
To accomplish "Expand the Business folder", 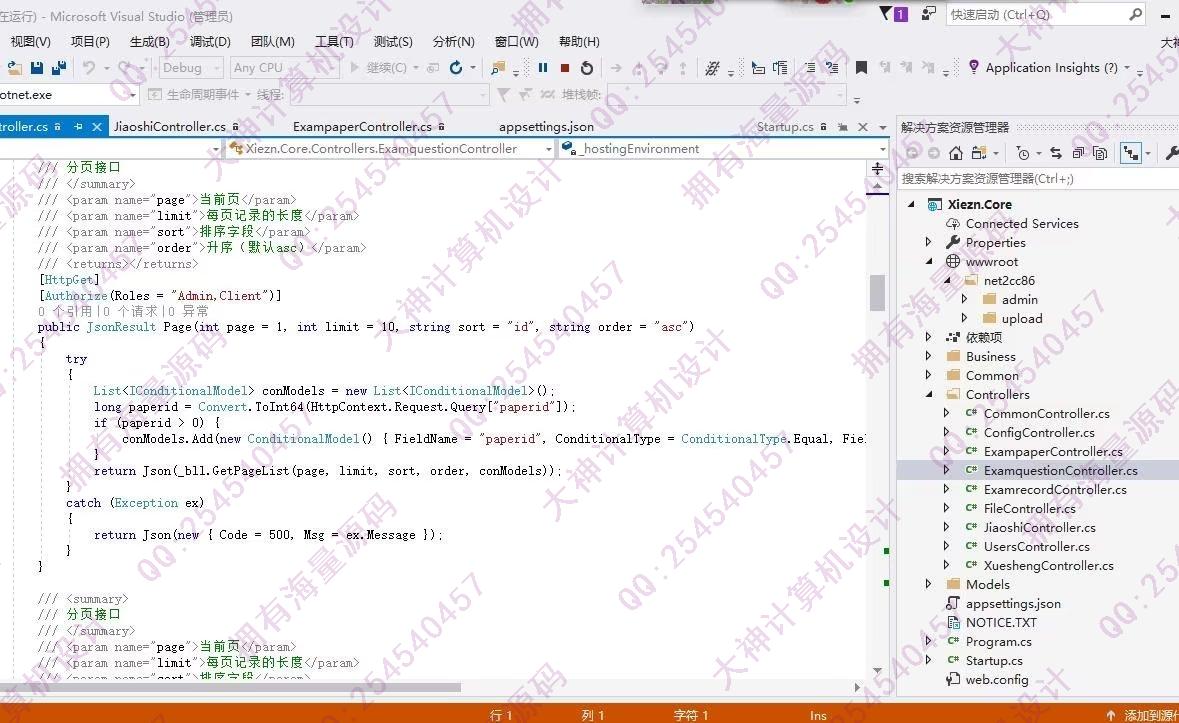I will click(929, 355).
